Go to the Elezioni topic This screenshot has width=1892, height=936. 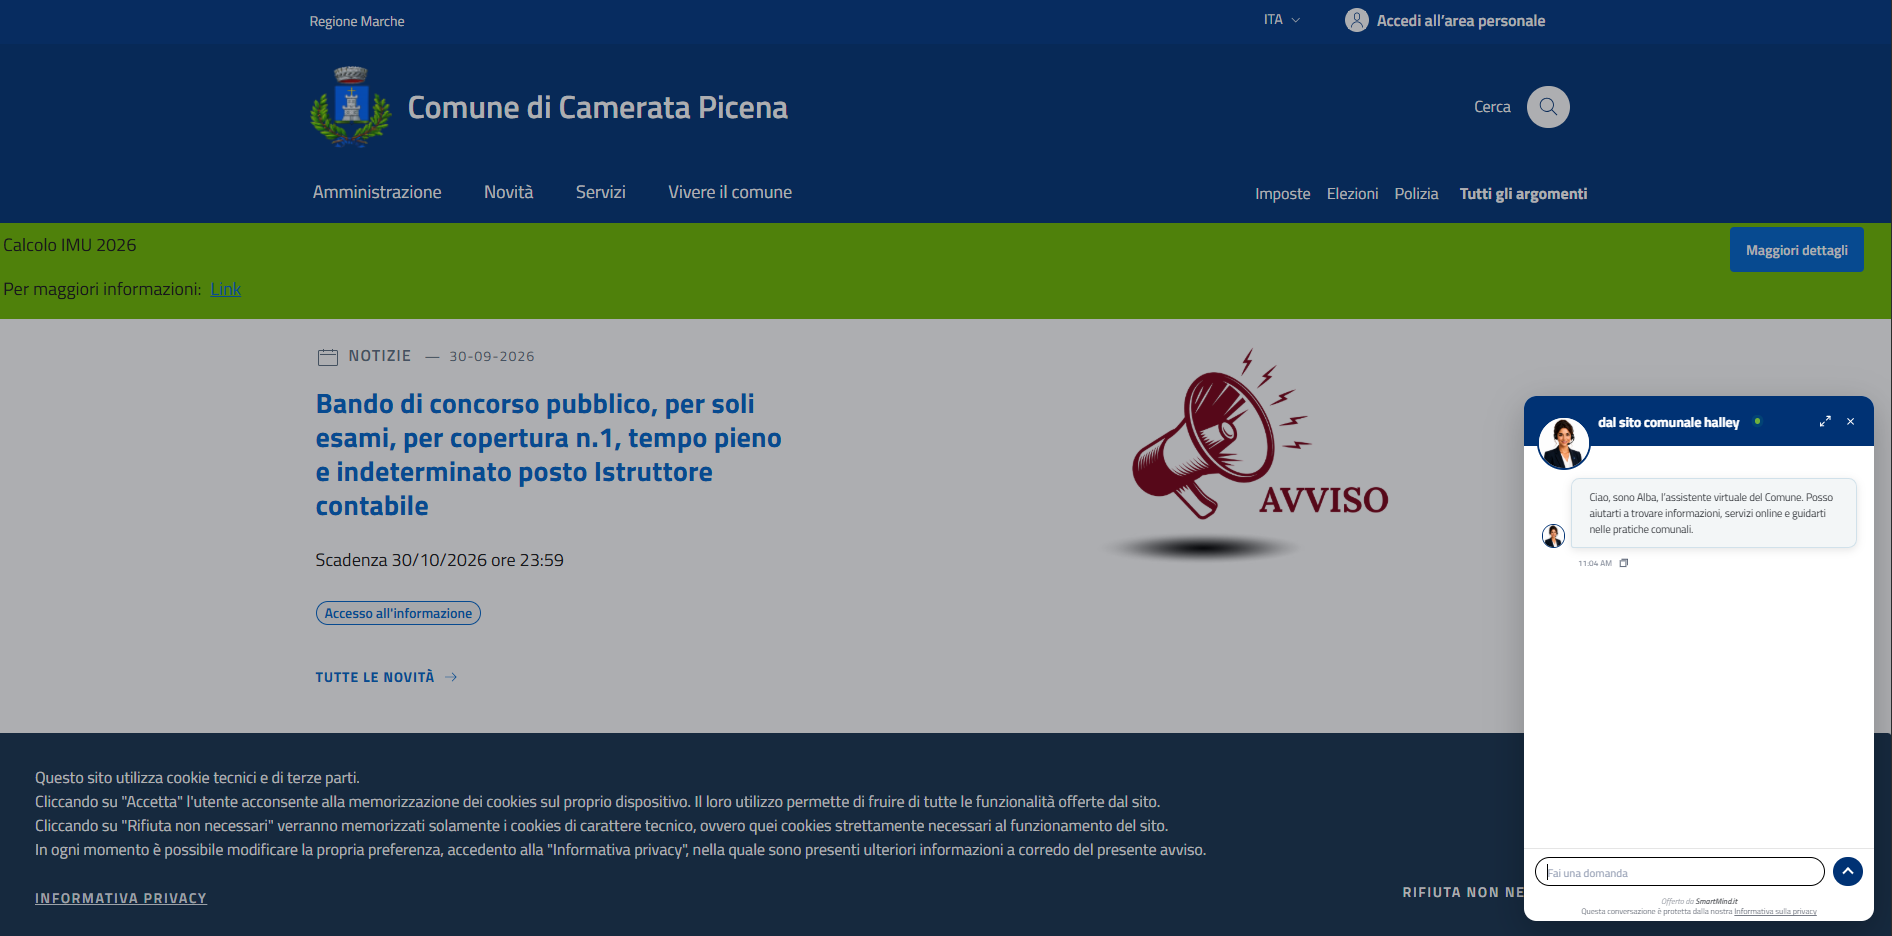pos(1352,194)
